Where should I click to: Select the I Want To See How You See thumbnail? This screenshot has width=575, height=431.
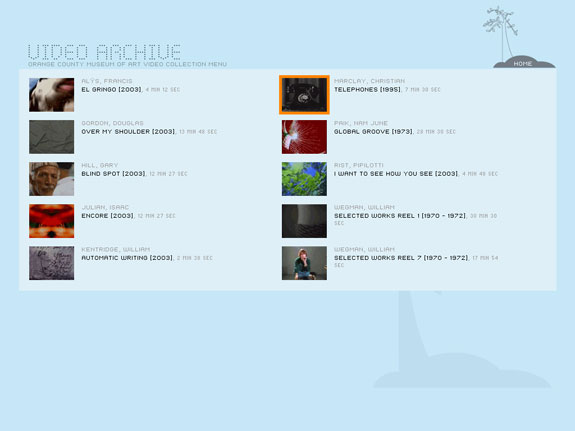pos(304,179)
